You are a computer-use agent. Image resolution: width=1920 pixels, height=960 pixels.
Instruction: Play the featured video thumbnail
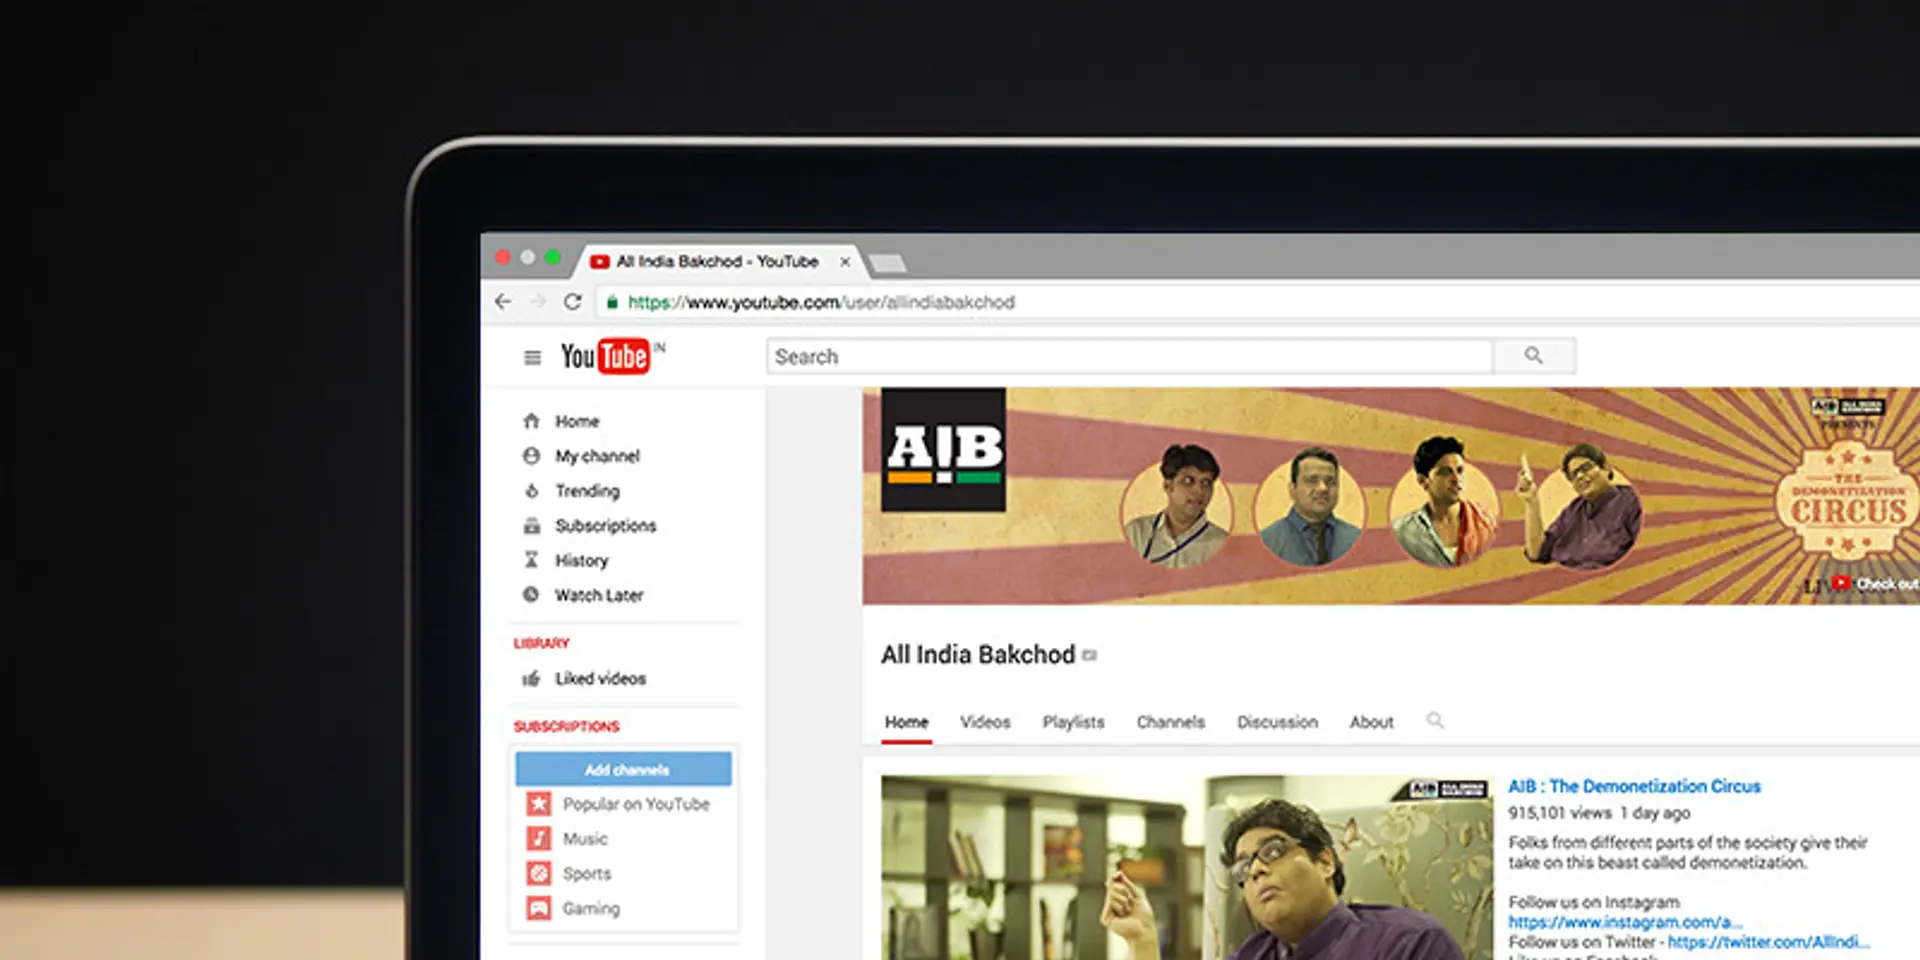[x=1187, y=868]
